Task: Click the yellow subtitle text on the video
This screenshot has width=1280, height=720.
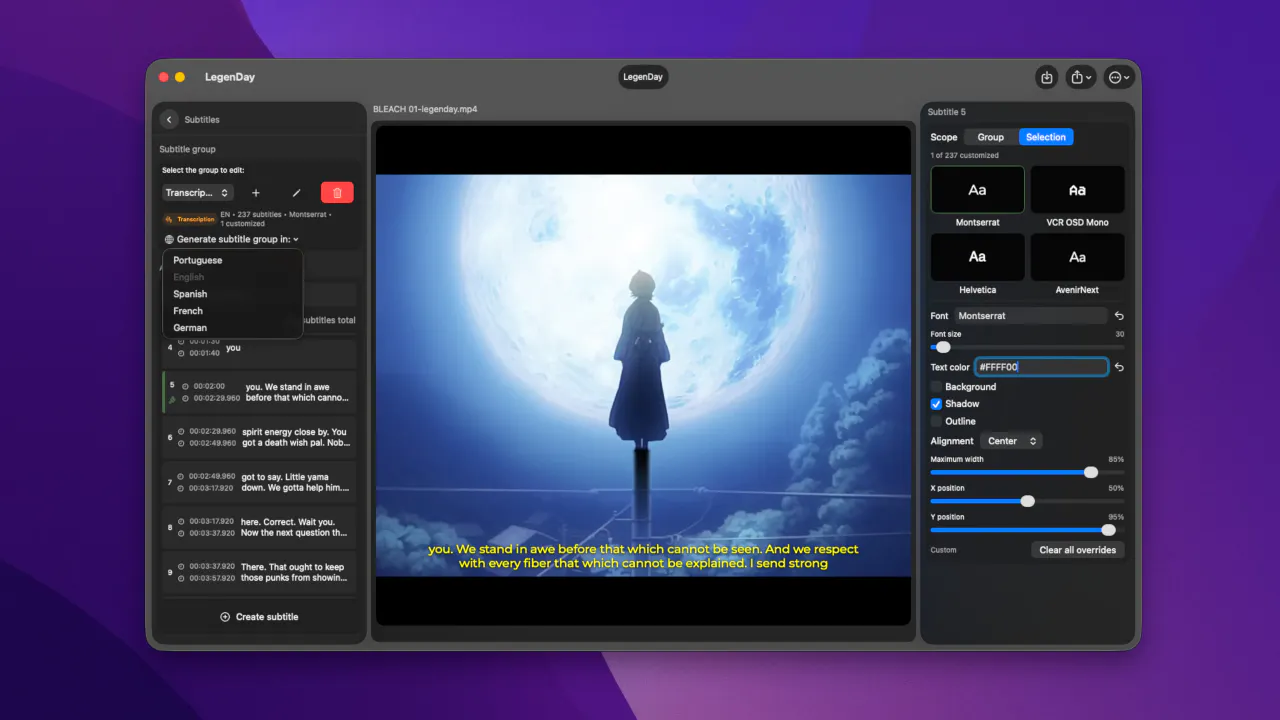Action: pos(643,556)
